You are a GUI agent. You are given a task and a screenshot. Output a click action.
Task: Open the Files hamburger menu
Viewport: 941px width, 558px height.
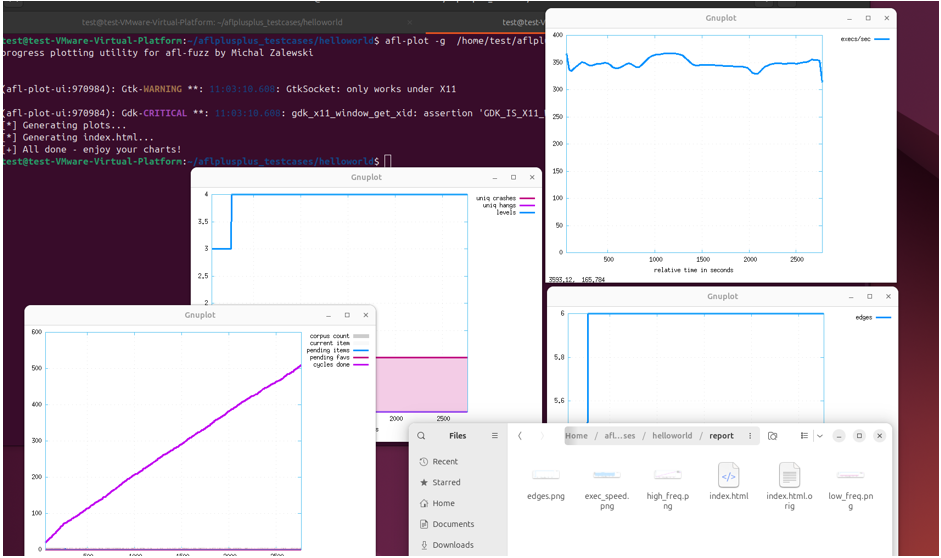(495, 436)
